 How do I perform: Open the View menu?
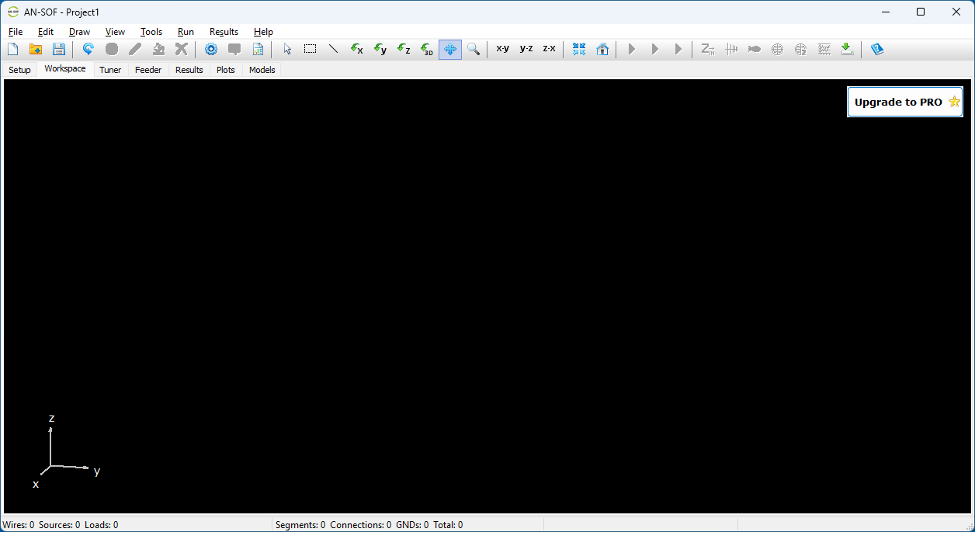[x=115, y=32]
